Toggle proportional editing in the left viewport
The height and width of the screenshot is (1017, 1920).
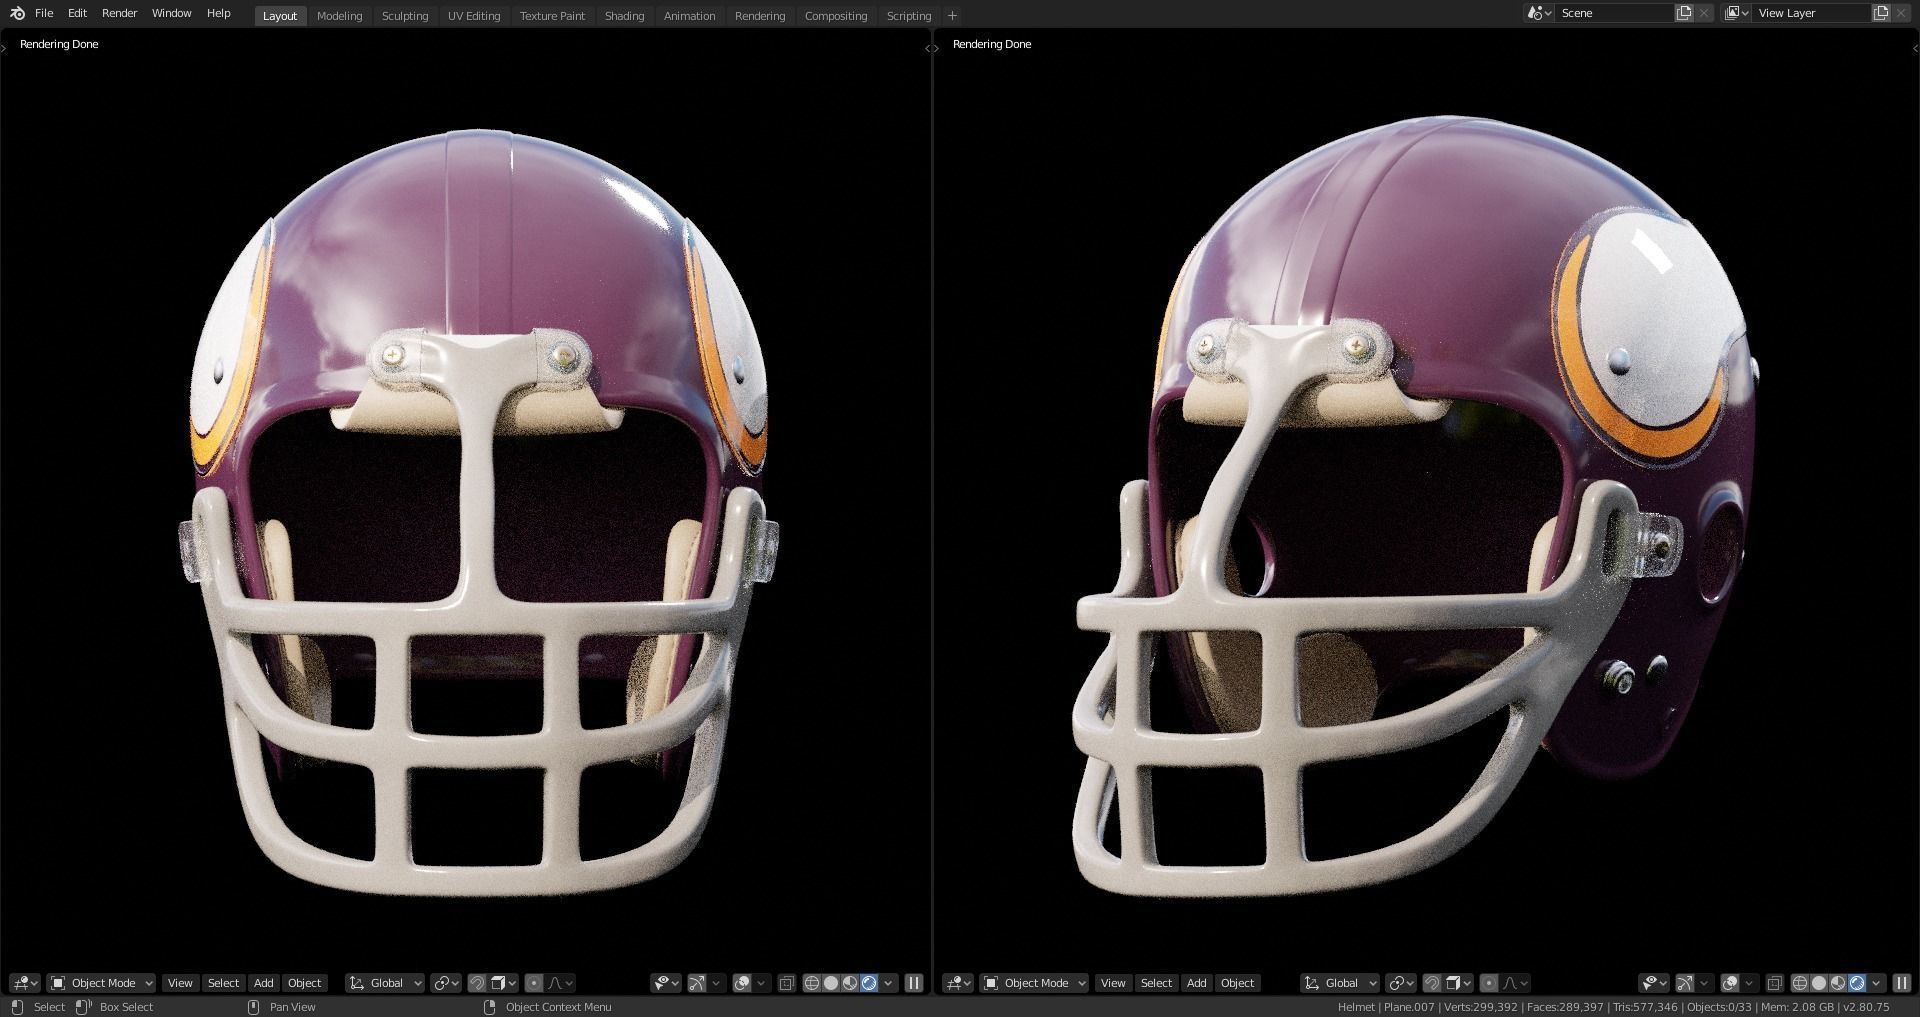pos(534,983)
